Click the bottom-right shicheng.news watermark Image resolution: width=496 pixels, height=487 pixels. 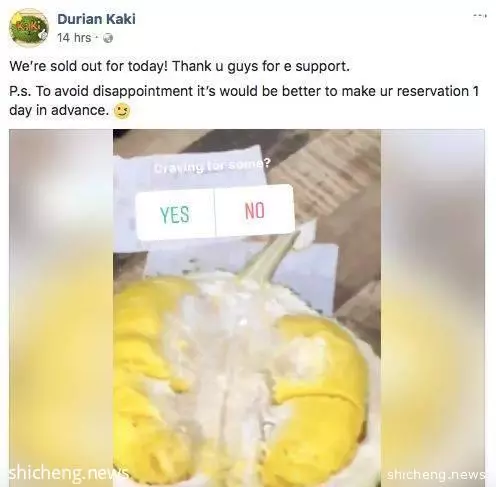pos(436,474)
